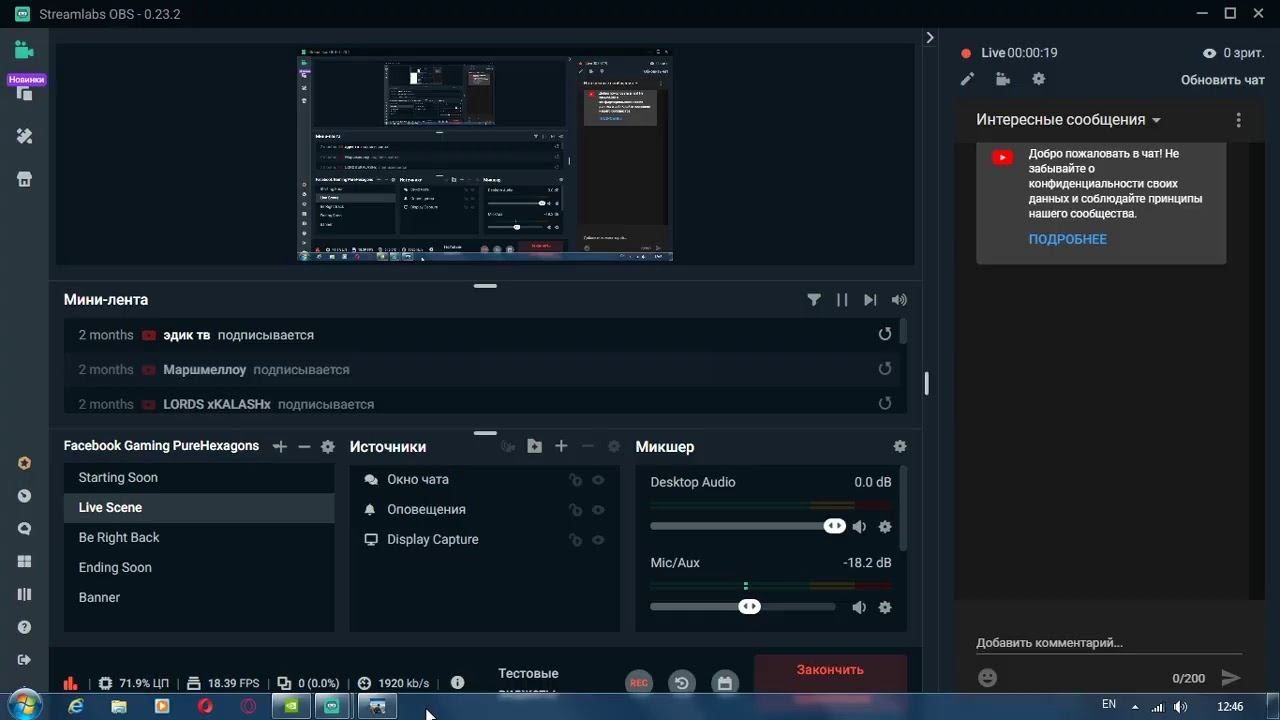Click the replay buffer icon
This screenshot has width=1280, height=720.
[682, 683]
